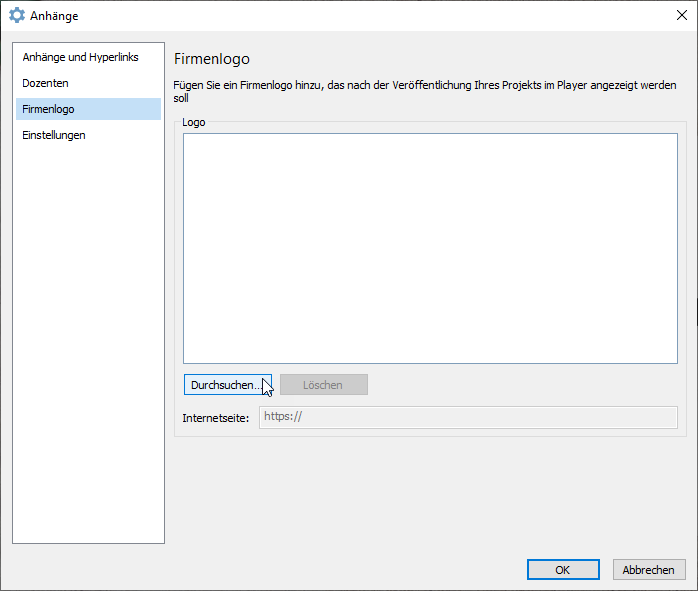Screen dimensions: 698x591
Task: Click the gear icon in the title bar
Action: click(x=17, y=16)
